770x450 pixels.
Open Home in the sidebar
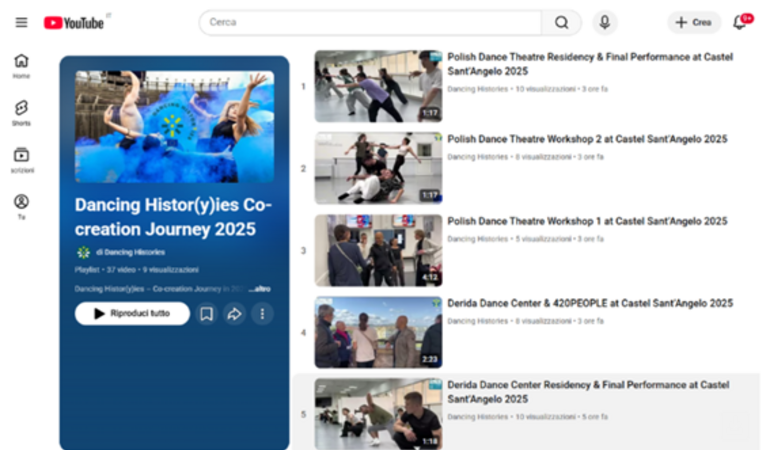click(x=21, y=66)
